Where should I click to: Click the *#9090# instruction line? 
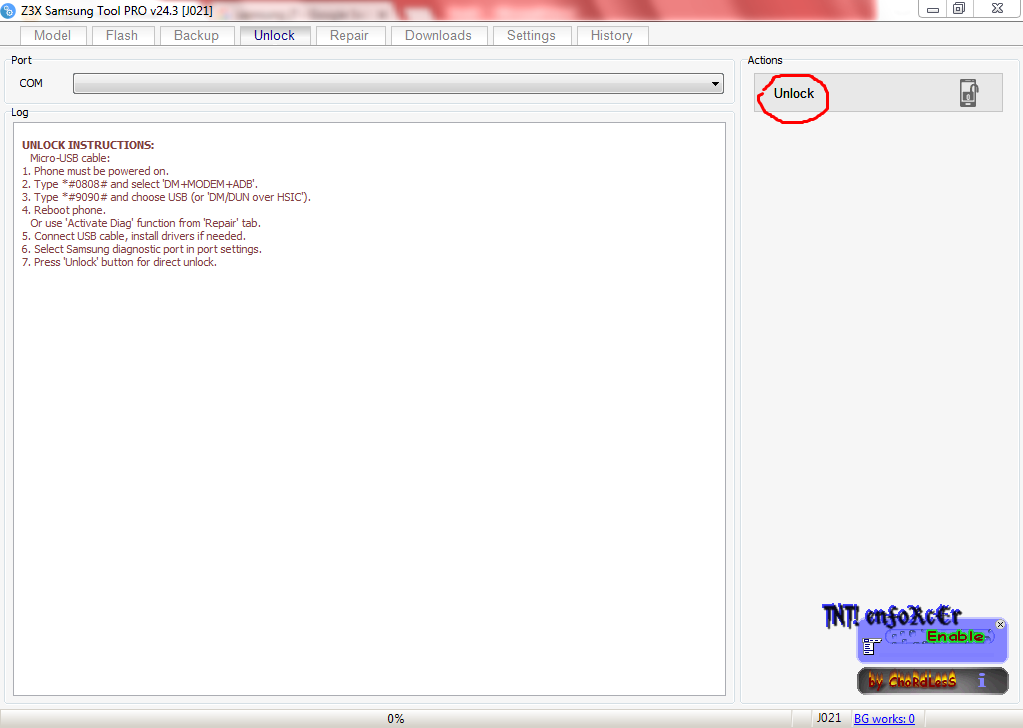click(x=166, y=197)
